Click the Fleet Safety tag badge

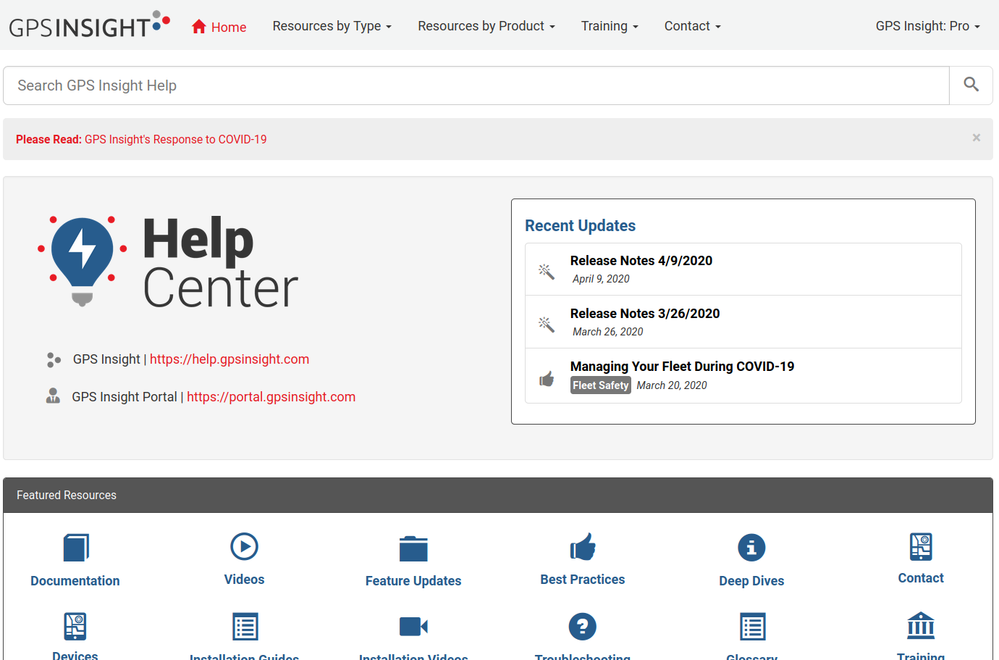[x=600, y=385]
